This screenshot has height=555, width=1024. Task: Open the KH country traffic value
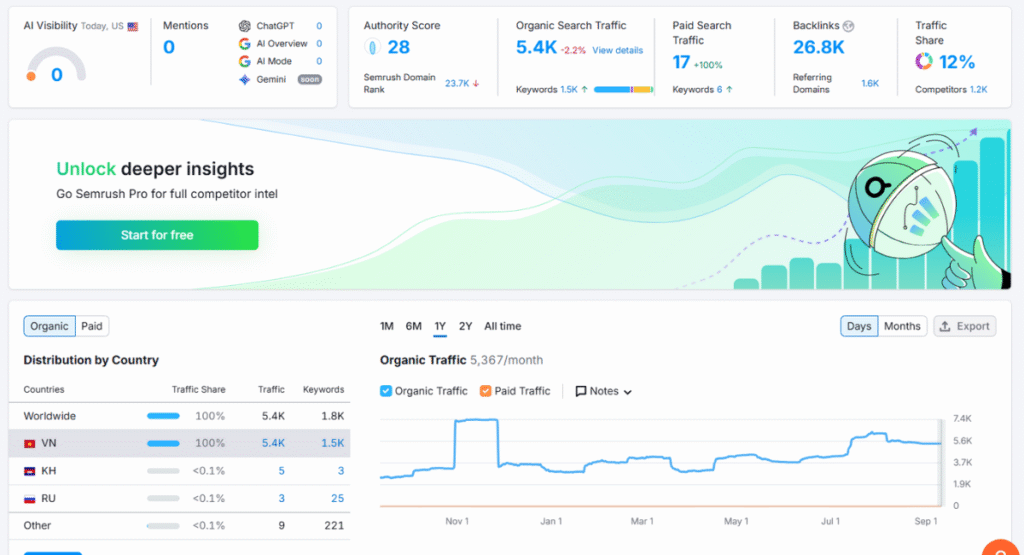point(281,471)
